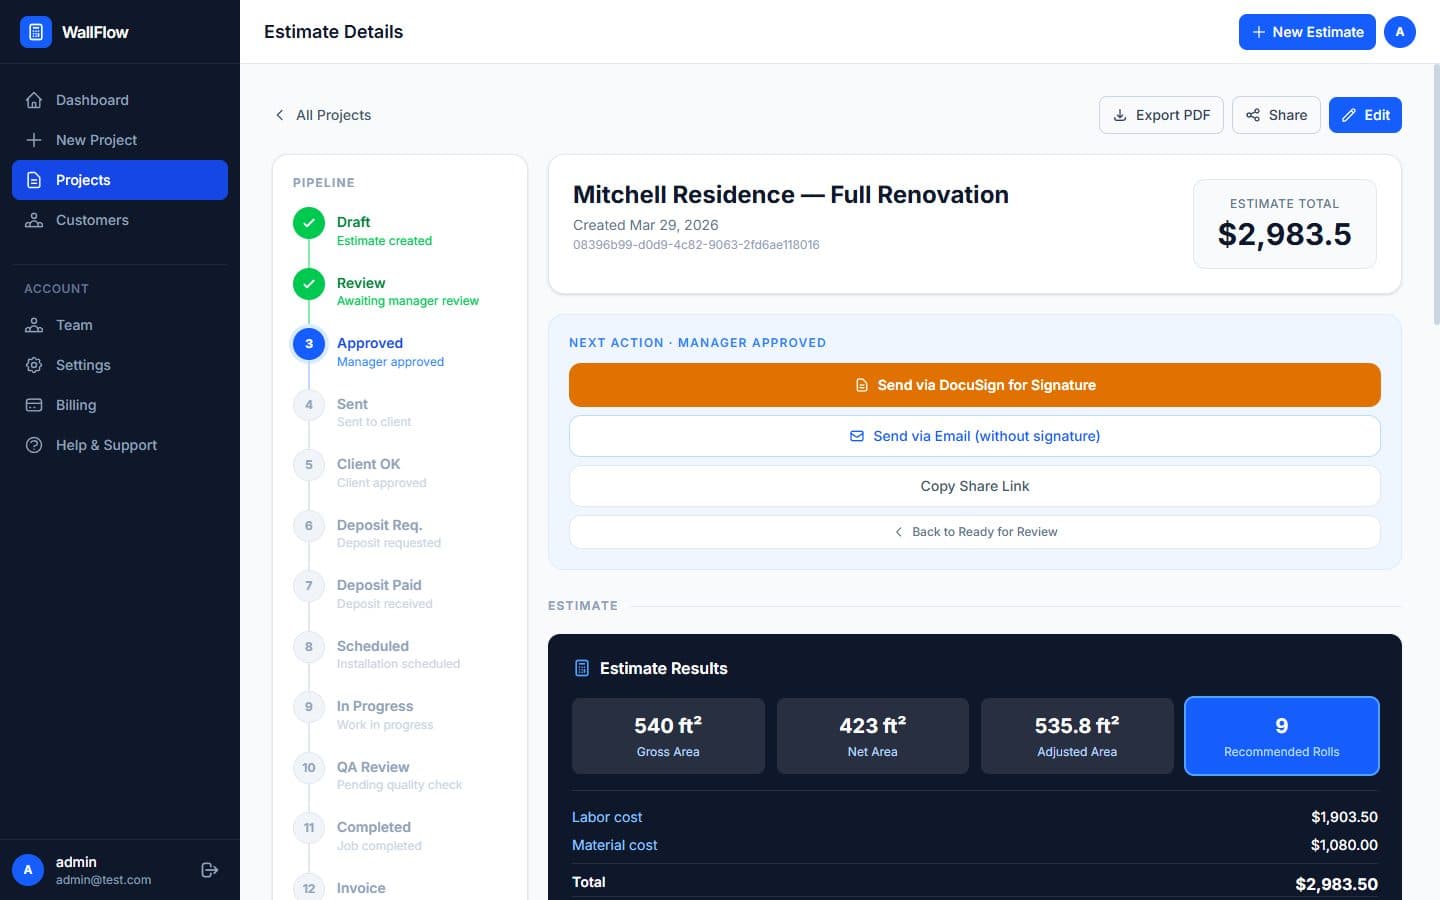Viewport: 1440px width, 900px height.
Task: Click the Settings gear icon
Action: point(34,365)
